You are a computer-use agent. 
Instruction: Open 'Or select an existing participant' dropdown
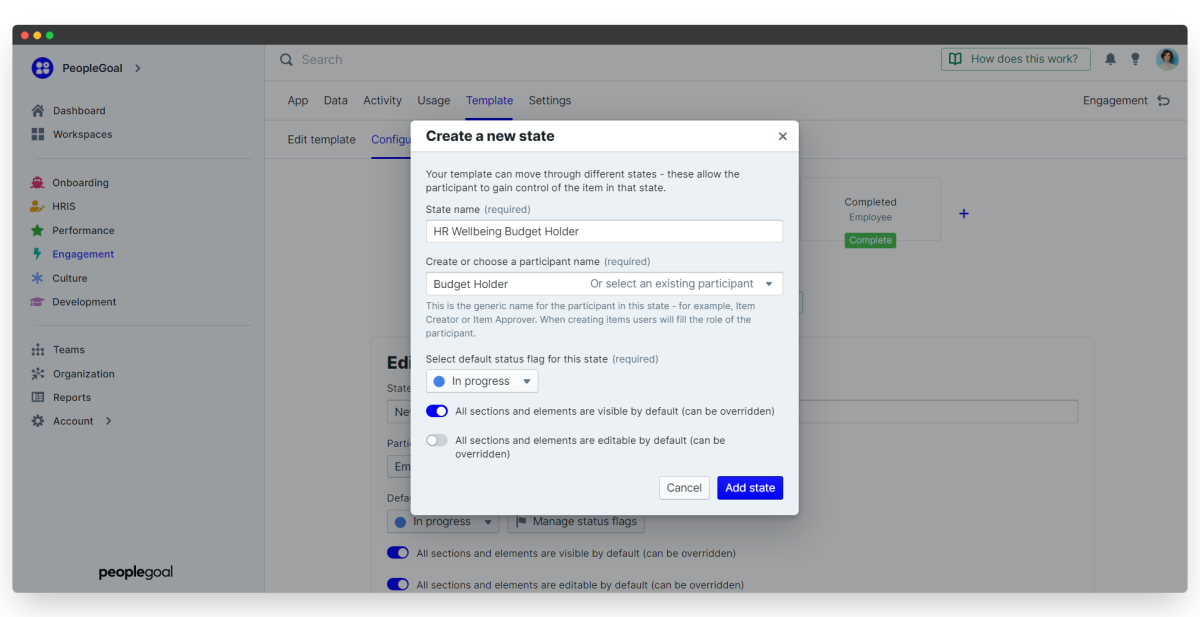[681, 284]
